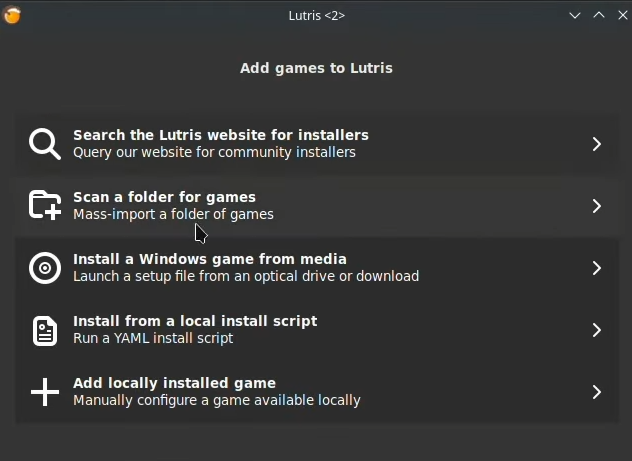Click the folder-plus scan folder icon
632x461 pixels.
45,206
